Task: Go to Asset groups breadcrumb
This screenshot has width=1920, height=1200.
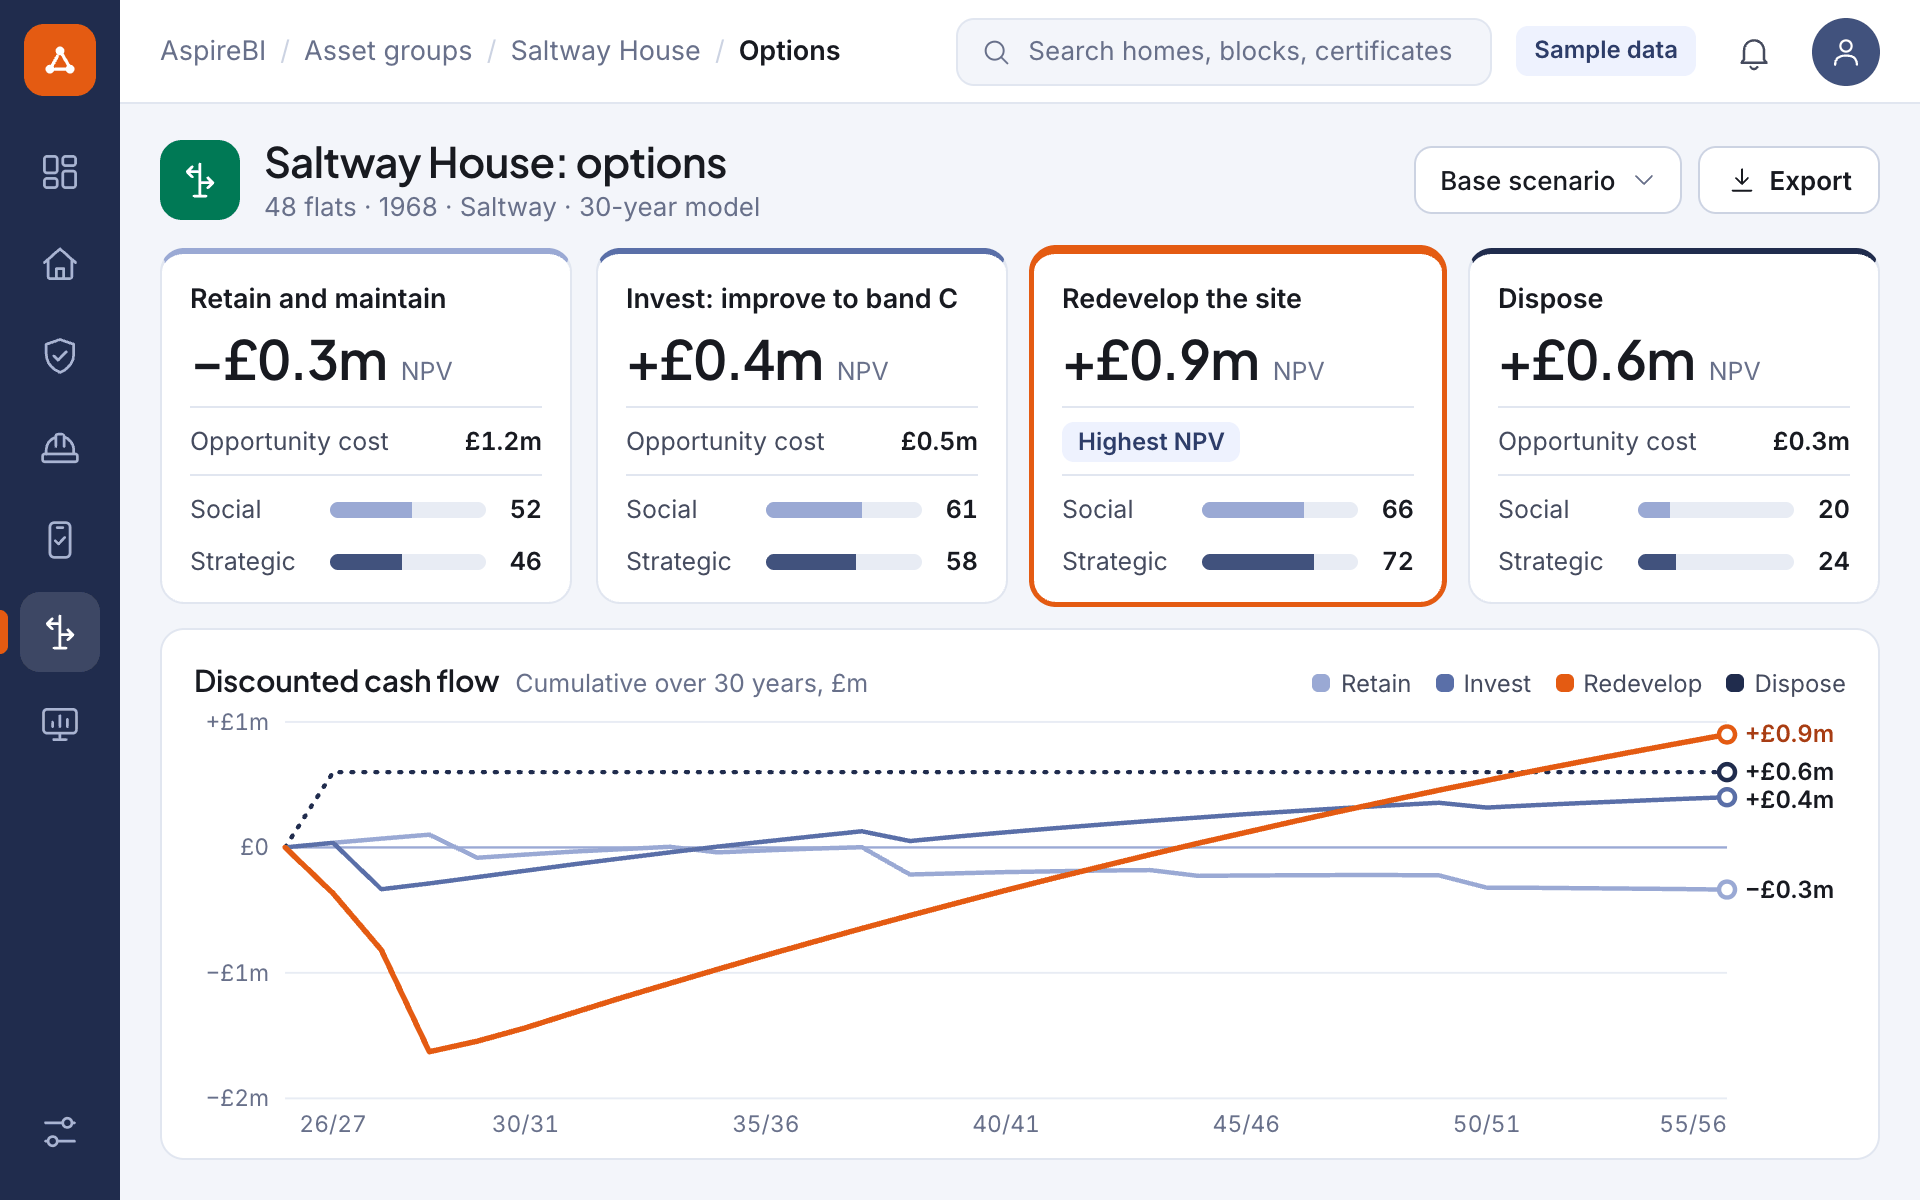Action: click(x=388, y=51)
